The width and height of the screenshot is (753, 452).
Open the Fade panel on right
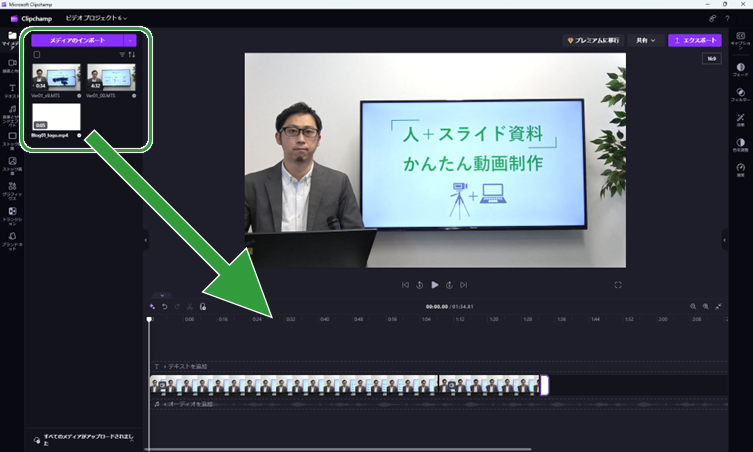pos(741,70)
